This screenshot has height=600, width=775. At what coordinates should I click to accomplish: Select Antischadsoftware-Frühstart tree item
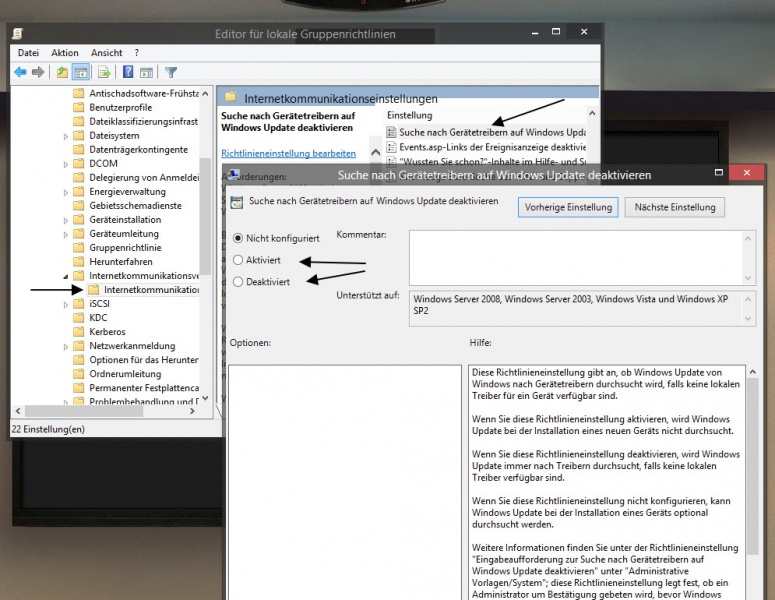144,93
